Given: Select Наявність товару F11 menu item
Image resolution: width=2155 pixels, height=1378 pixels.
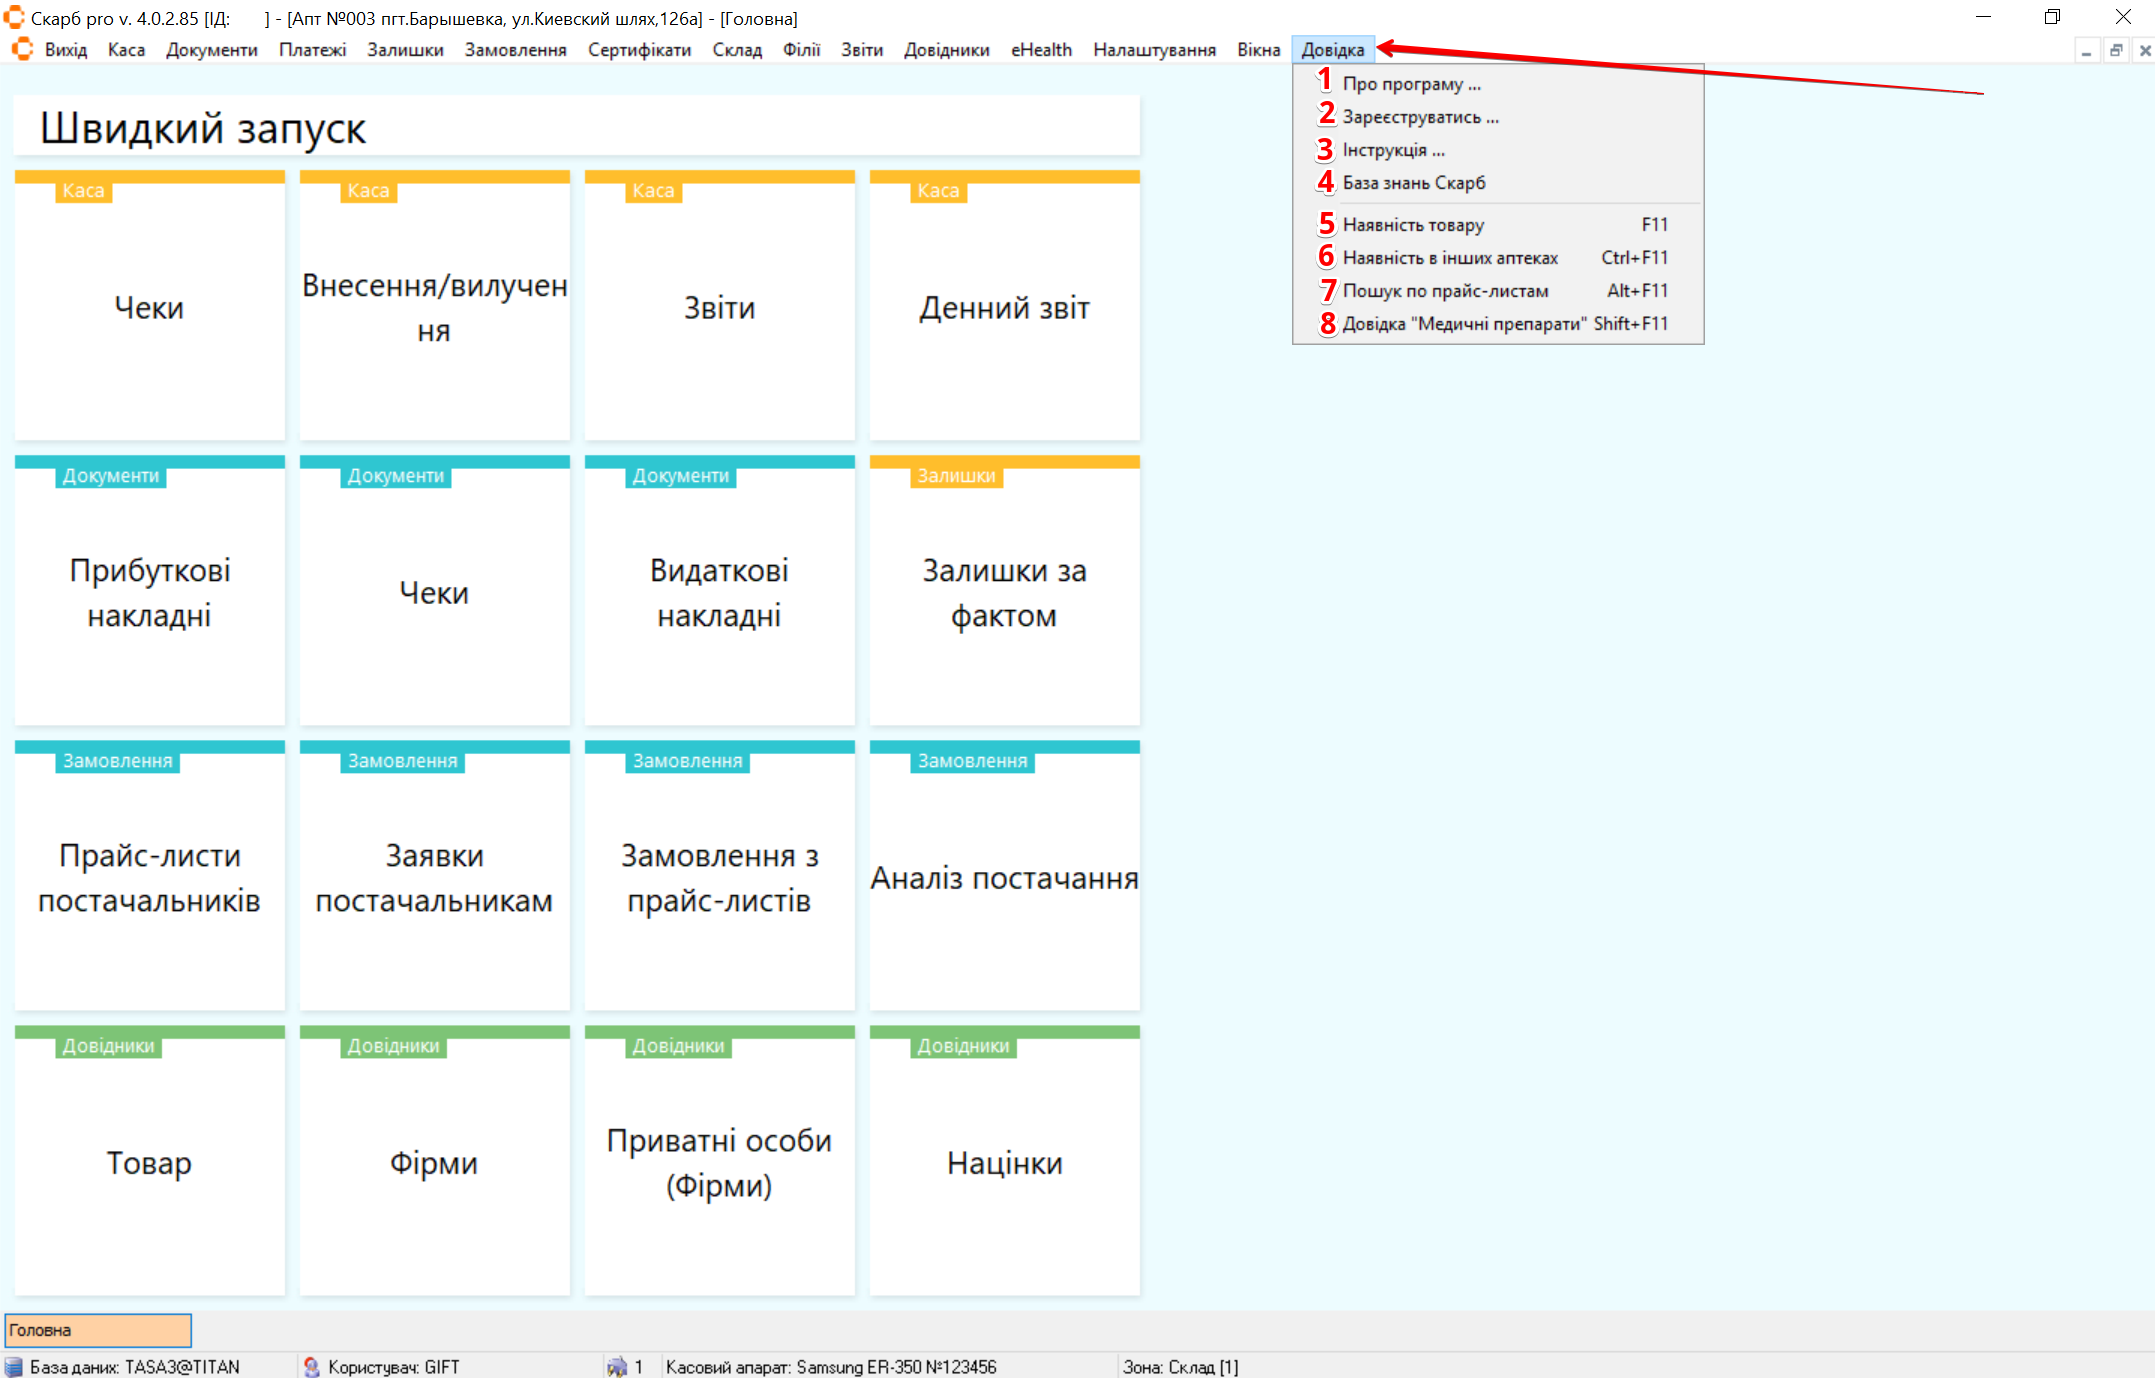Looking at the screenshot, I should tap(1413, 225).
